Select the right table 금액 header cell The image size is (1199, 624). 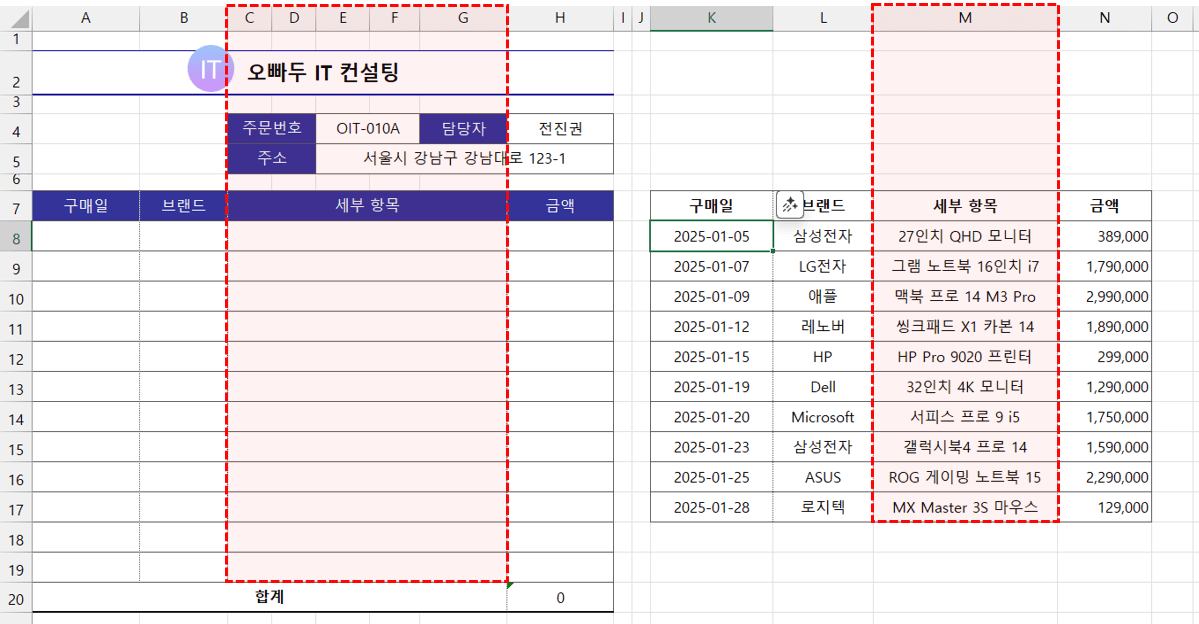(x=1104, y=206)
